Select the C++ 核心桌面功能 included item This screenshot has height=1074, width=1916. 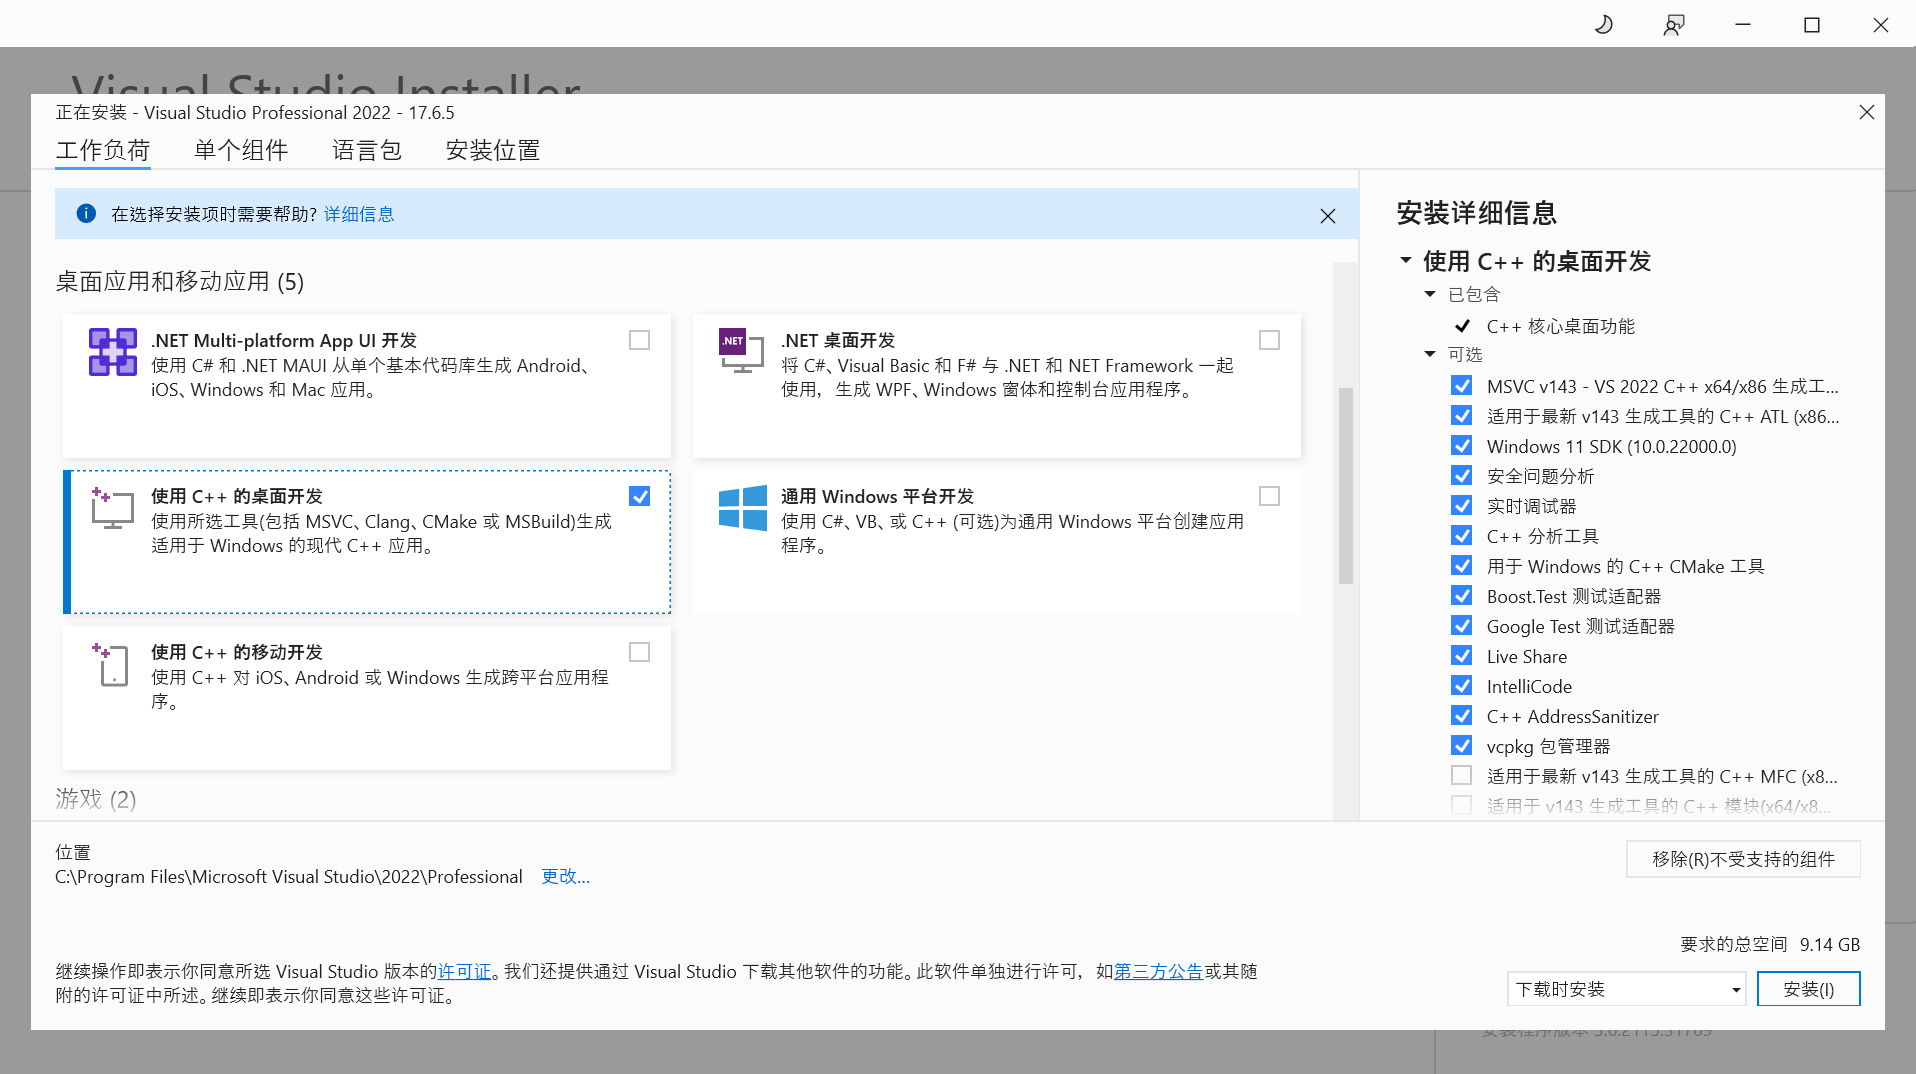click(1560, 326)
